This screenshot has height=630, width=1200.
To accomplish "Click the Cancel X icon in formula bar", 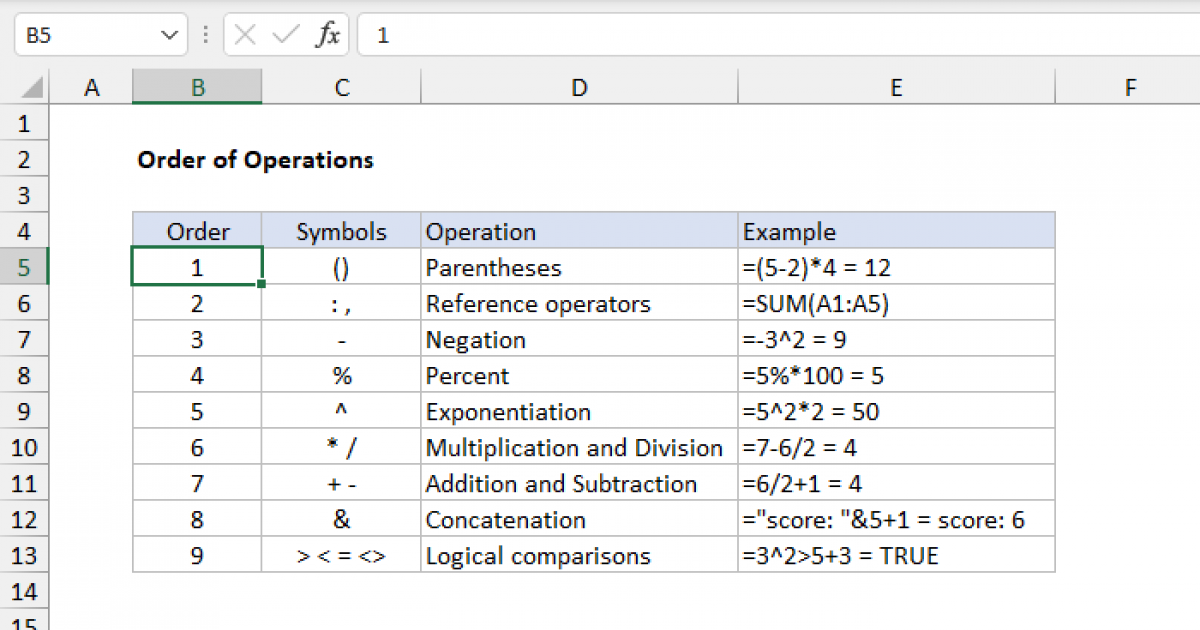I will tap(245, 36).
